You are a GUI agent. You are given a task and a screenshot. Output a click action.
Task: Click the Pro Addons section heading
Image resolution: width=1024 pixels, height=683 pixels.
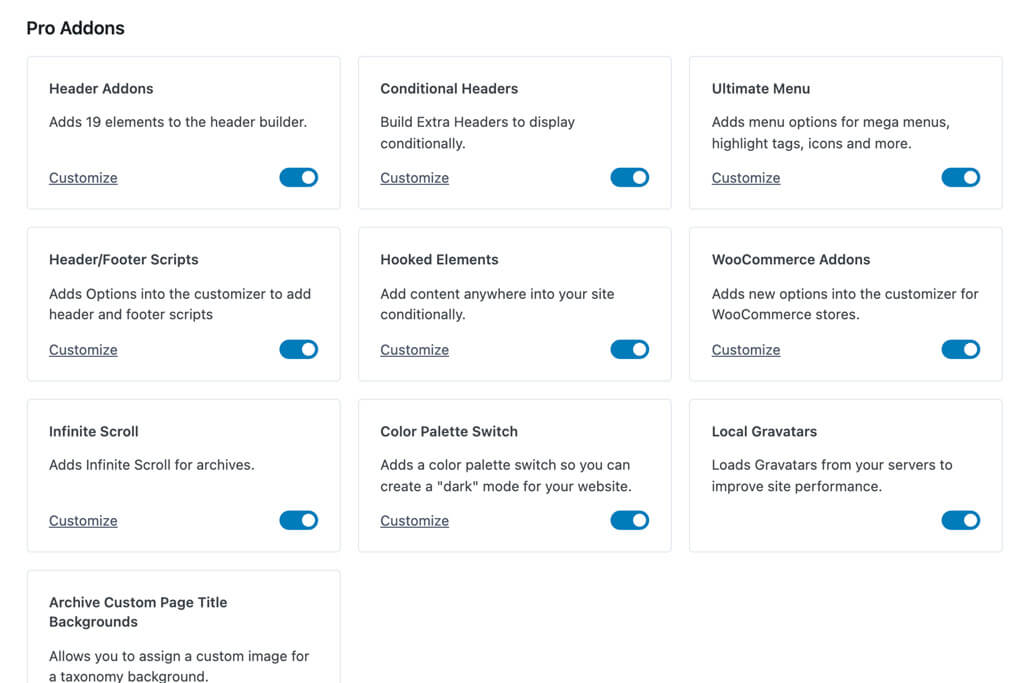pos(76,28)
